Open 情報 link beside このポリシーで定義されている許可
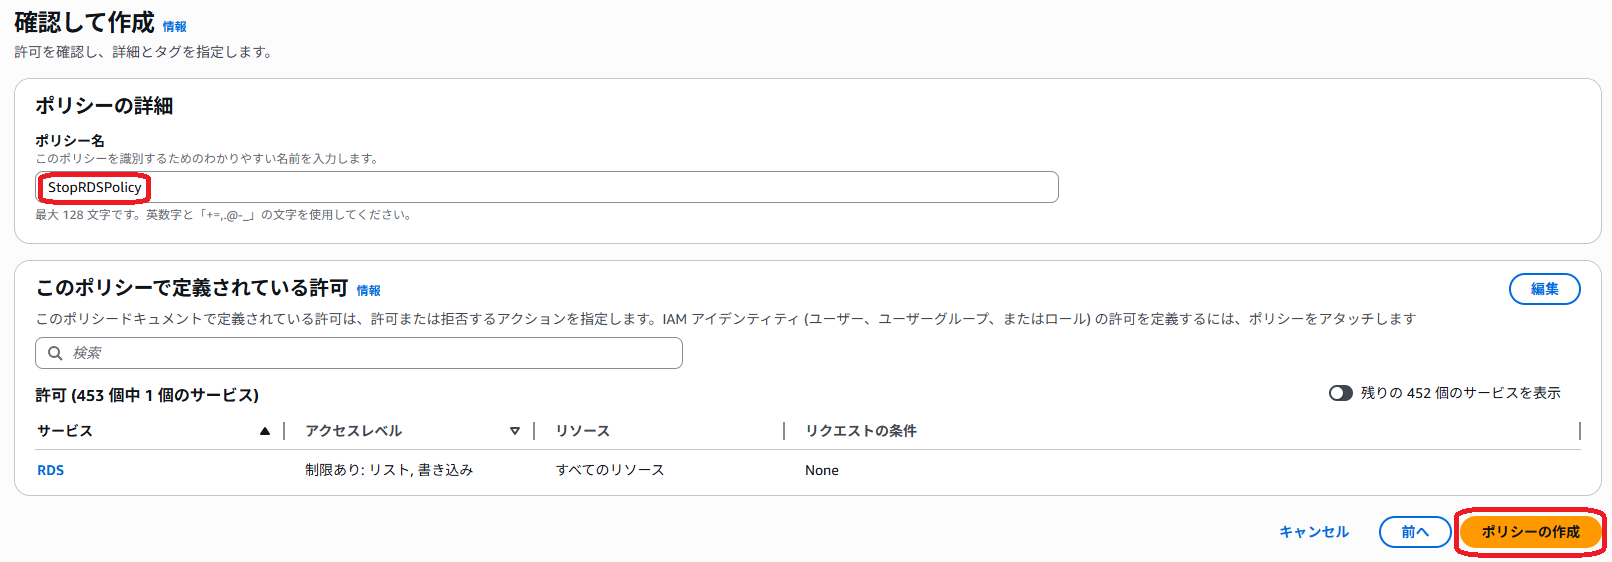 pyautogui.click(x=369, y=291)
